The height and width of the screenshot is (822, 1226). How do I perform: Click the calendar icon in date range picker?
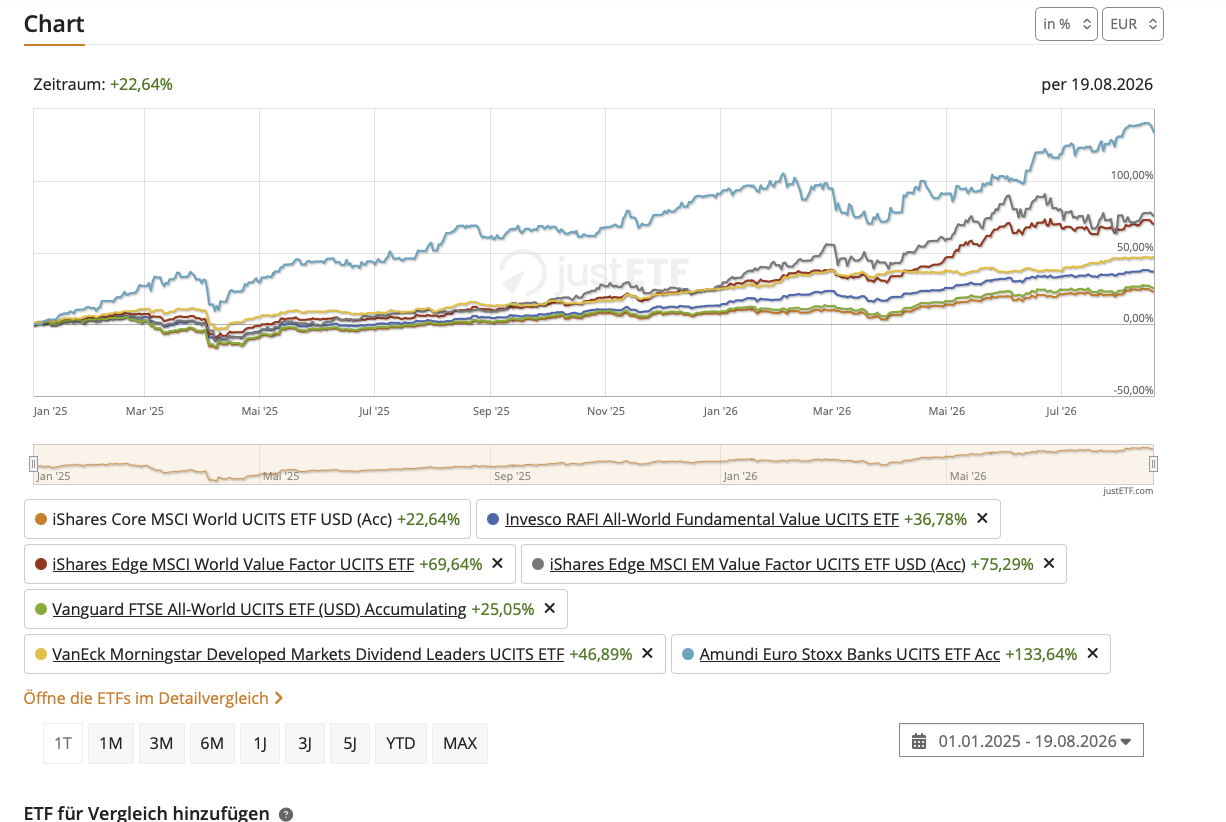[919, 741]
